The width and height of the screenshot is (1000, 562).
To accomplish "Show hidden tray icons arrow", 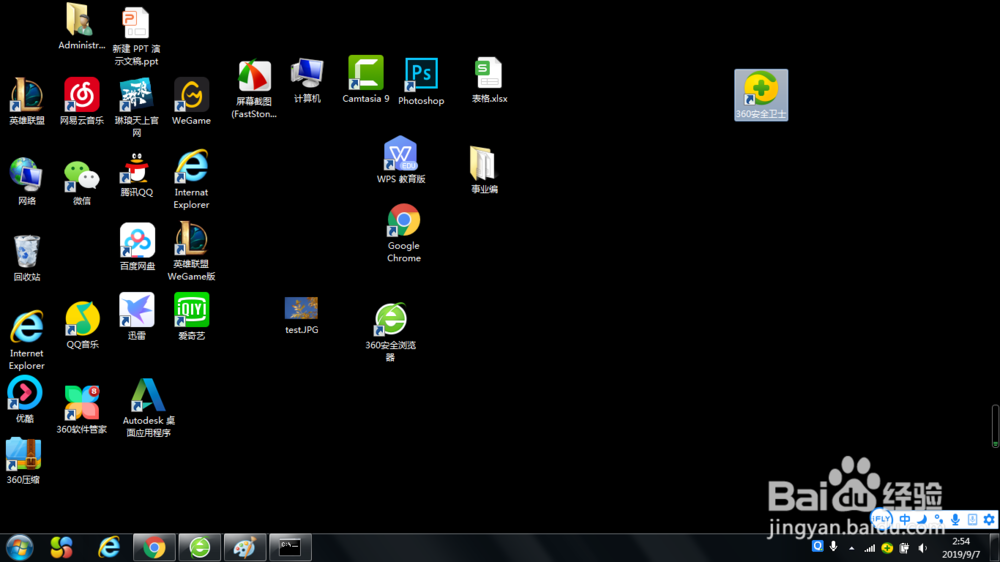I will 851,548.
